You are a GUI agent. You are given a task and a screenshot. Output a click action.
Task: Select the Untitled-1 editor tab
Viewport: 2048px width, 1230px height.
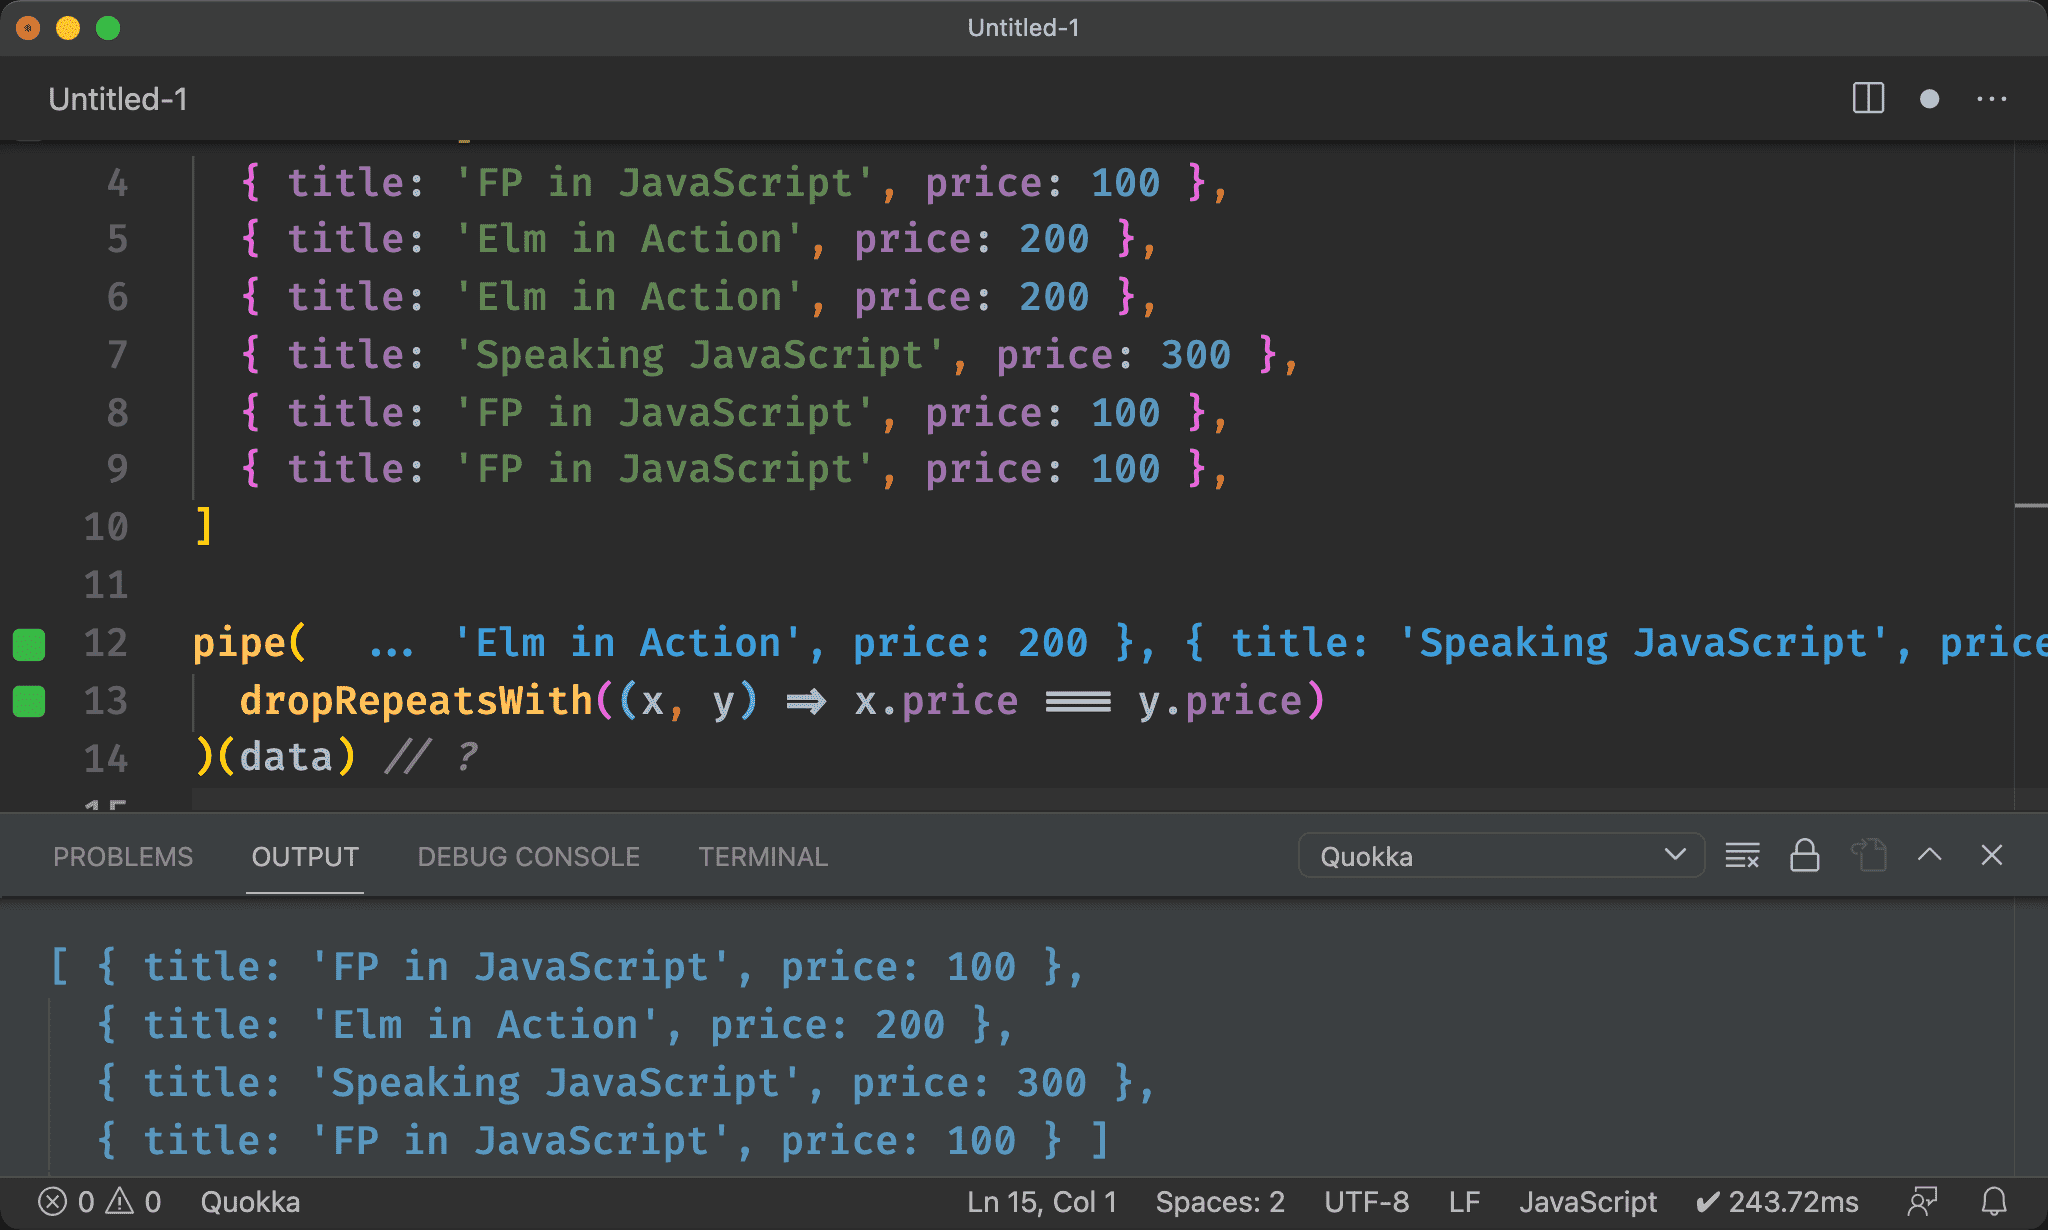point(118,99)
